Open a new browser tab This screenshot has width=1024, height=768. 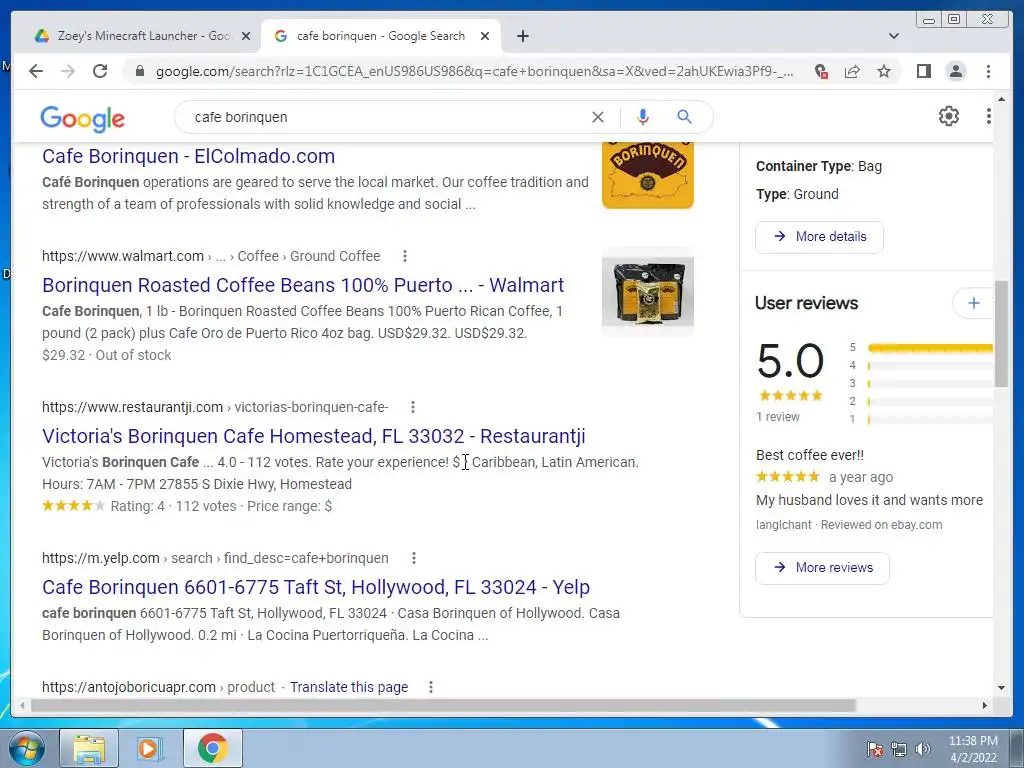point(522,36)
